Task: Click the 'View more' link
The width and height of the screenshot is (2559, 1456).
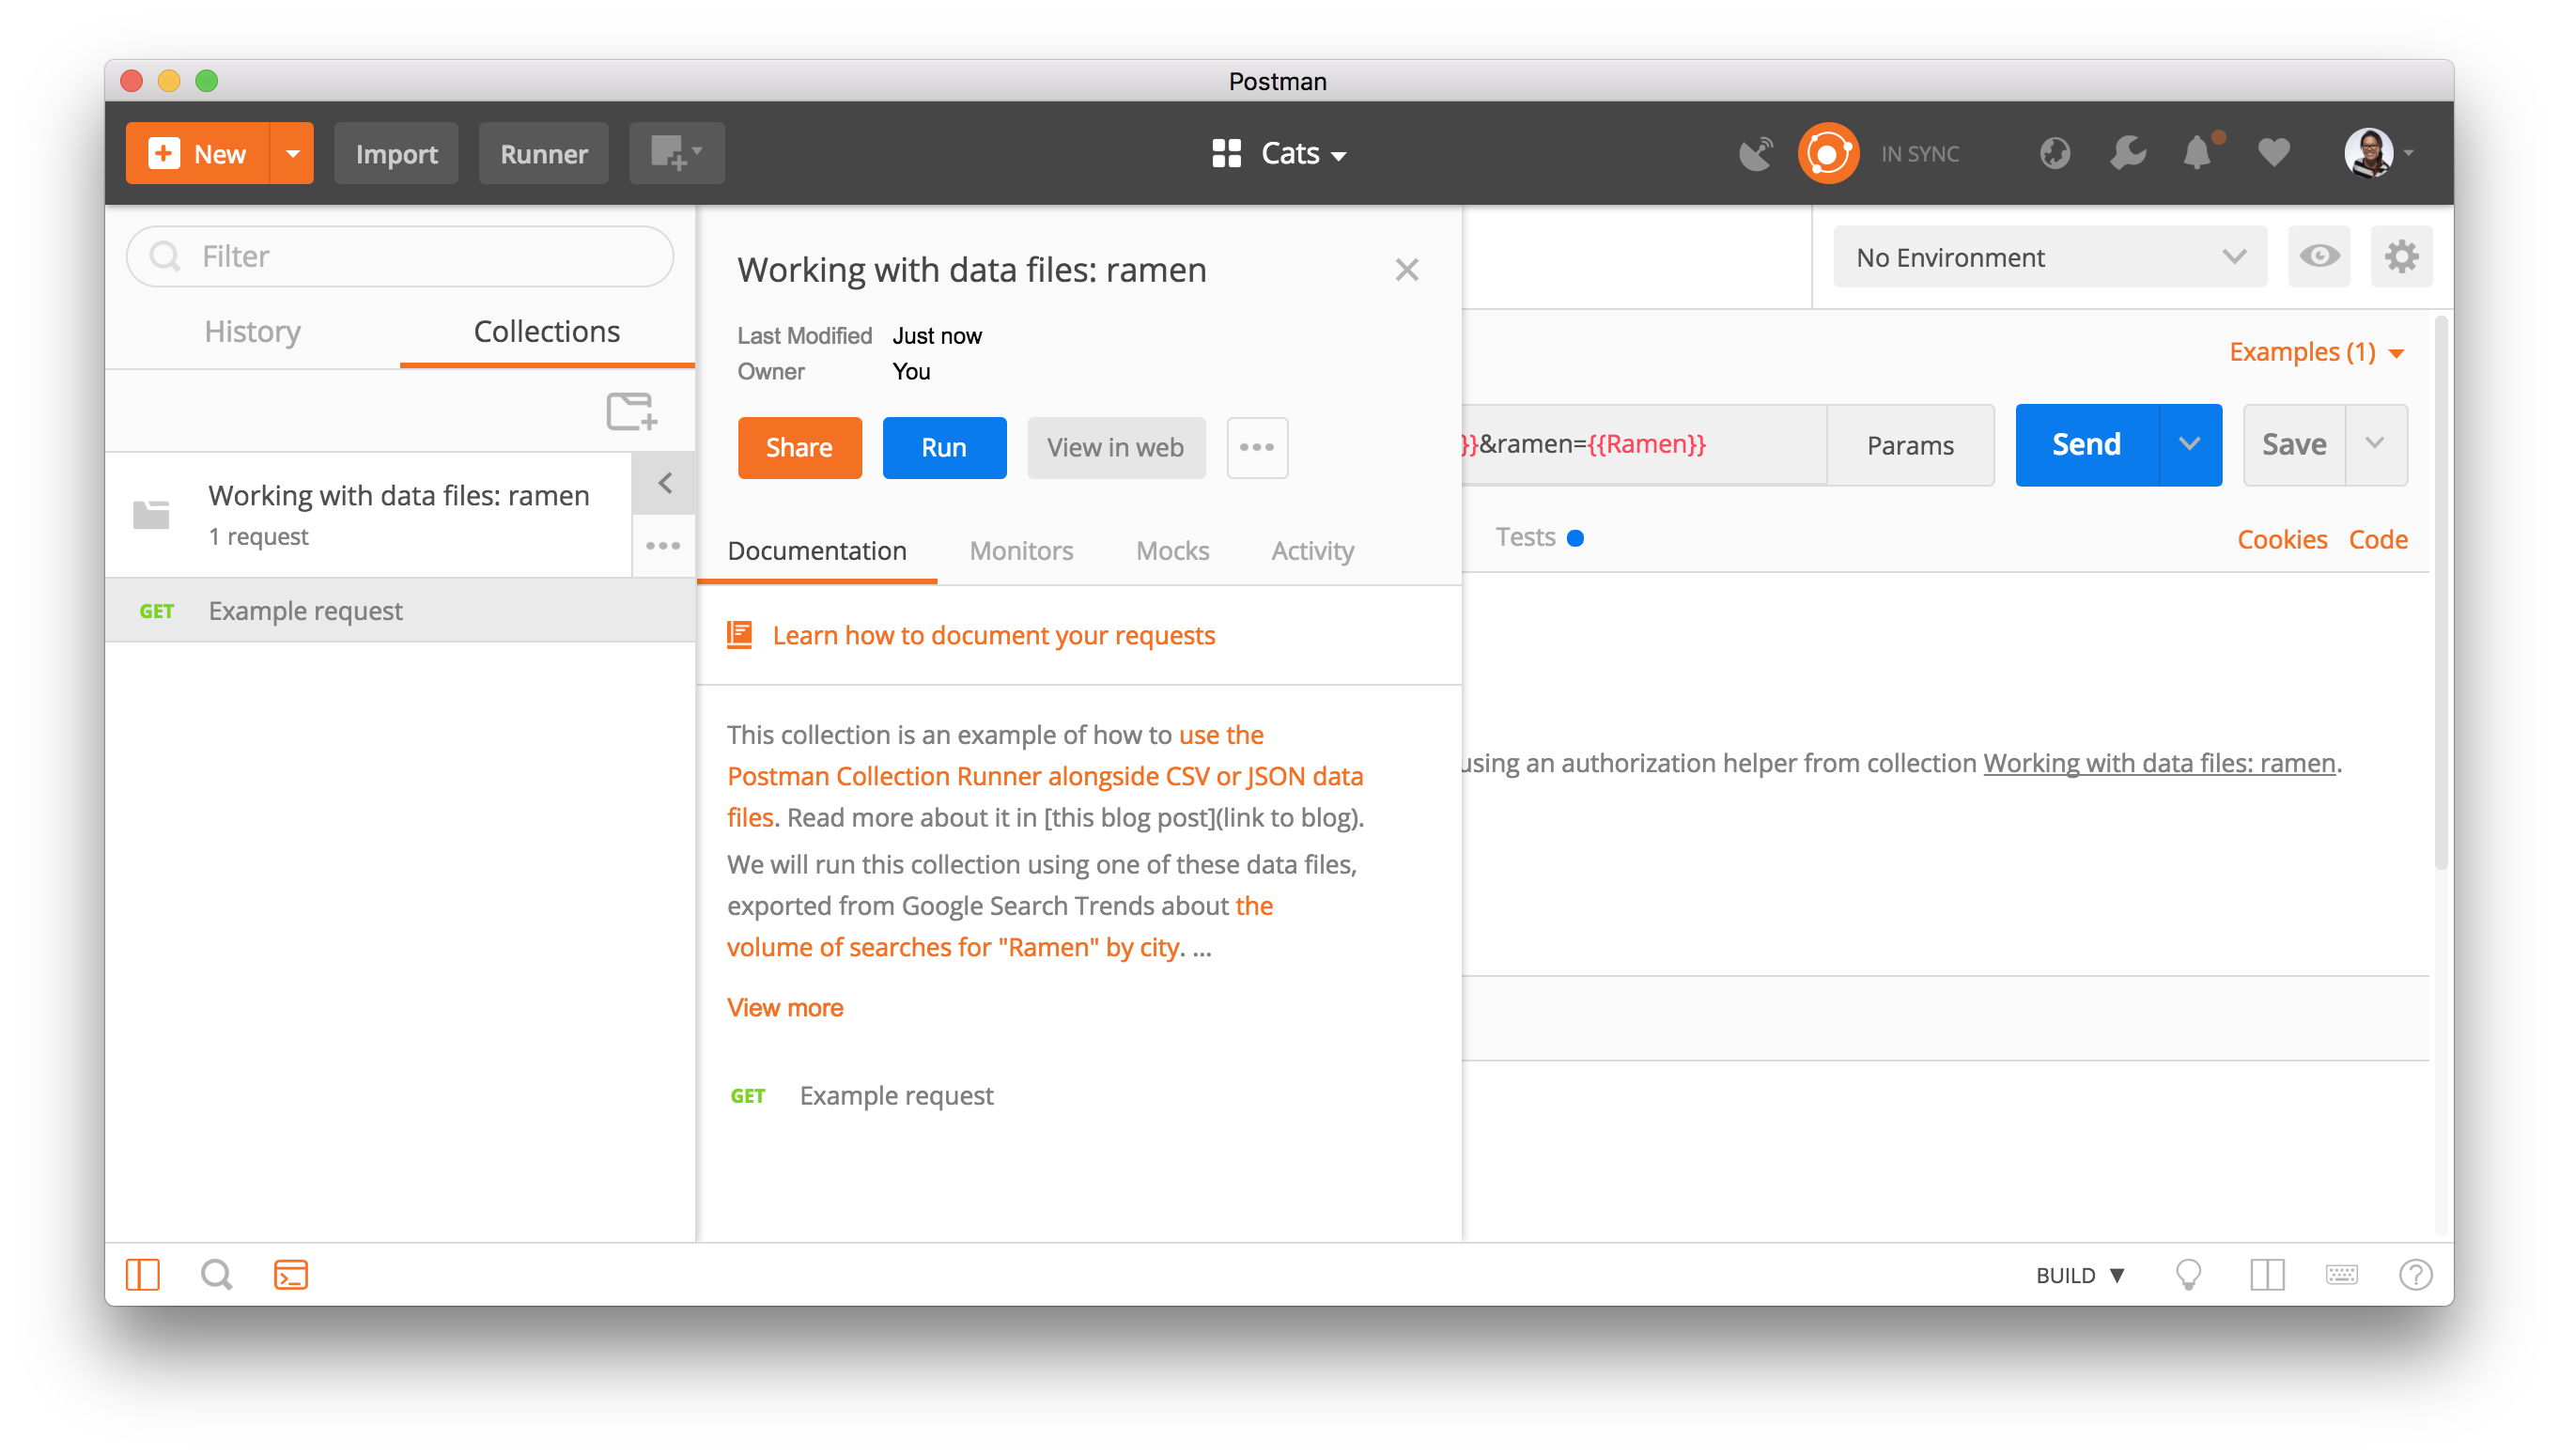Action: [785, 1007]
